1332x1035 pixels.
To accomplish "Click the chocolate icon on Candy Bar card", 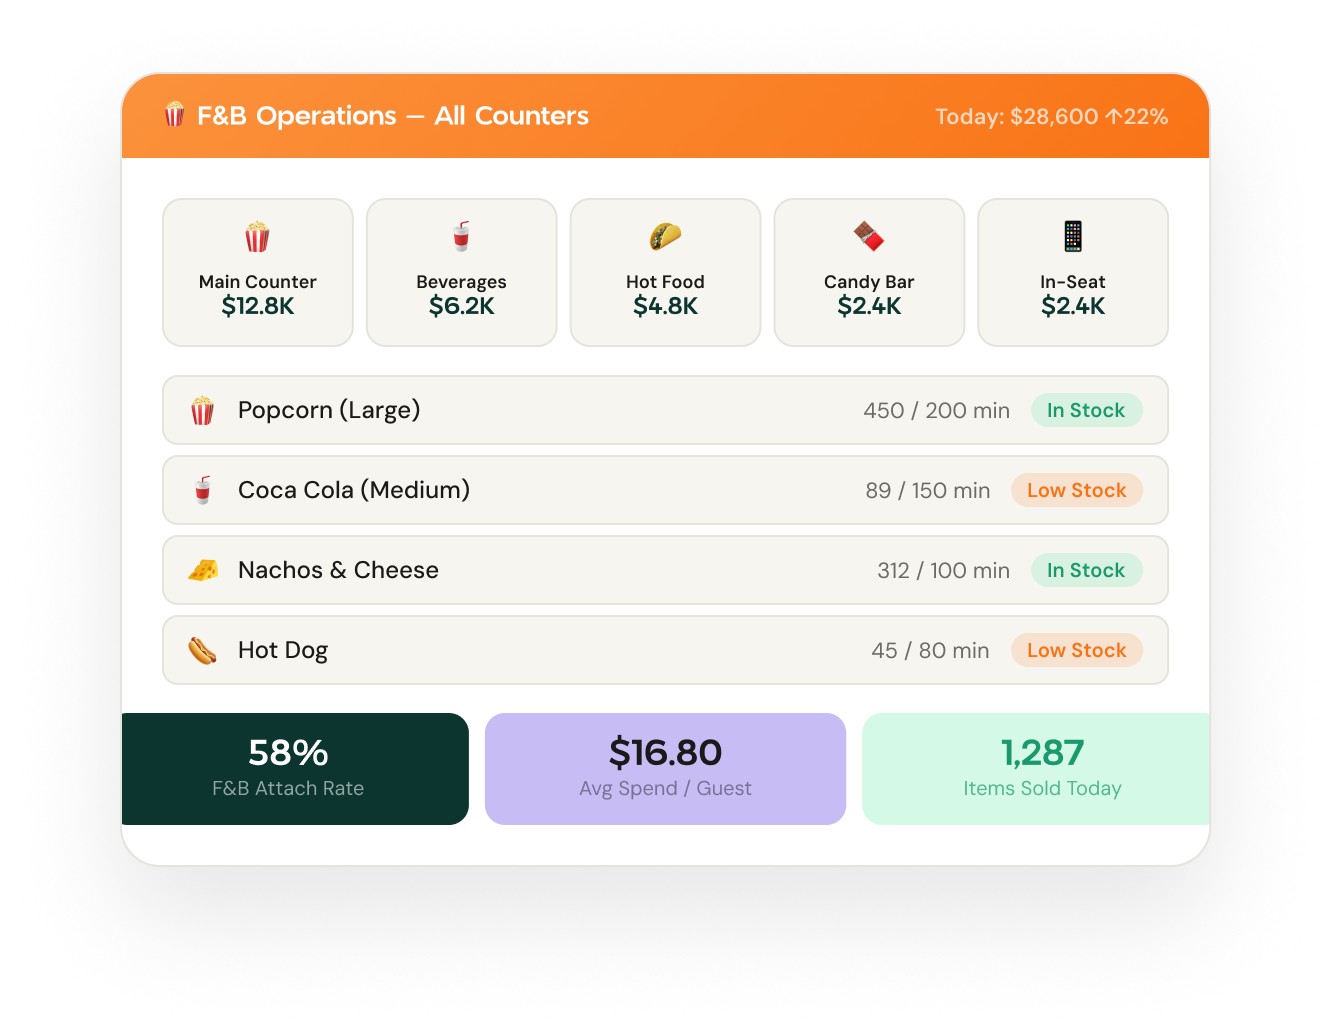I will 869,237.
